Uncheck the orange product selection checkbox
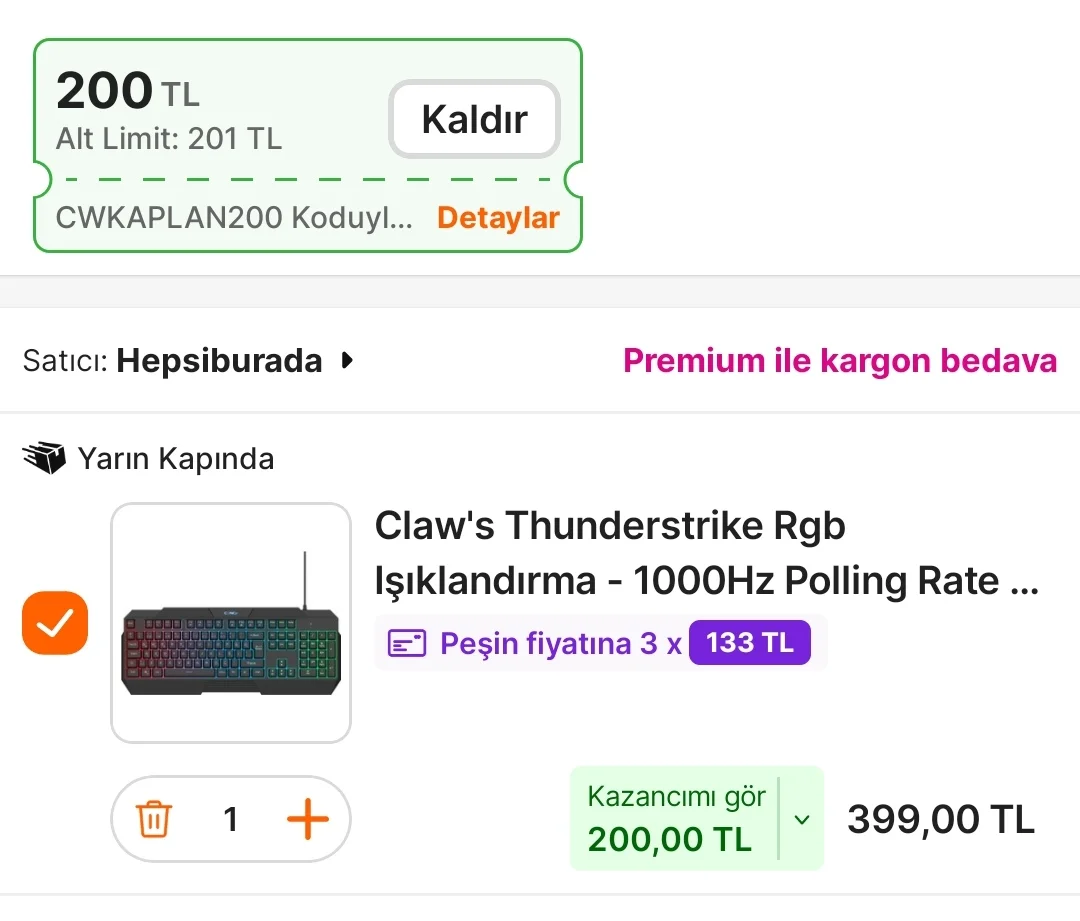Viewport: 1080px width, 921px height. pyautogui.click(x=55, y=623)
